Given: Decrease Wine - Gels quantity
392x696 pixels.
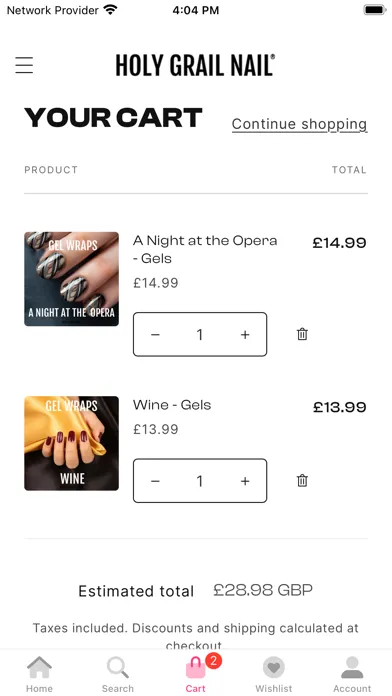Looking at the screenshot, I should (x=155, y=481).
